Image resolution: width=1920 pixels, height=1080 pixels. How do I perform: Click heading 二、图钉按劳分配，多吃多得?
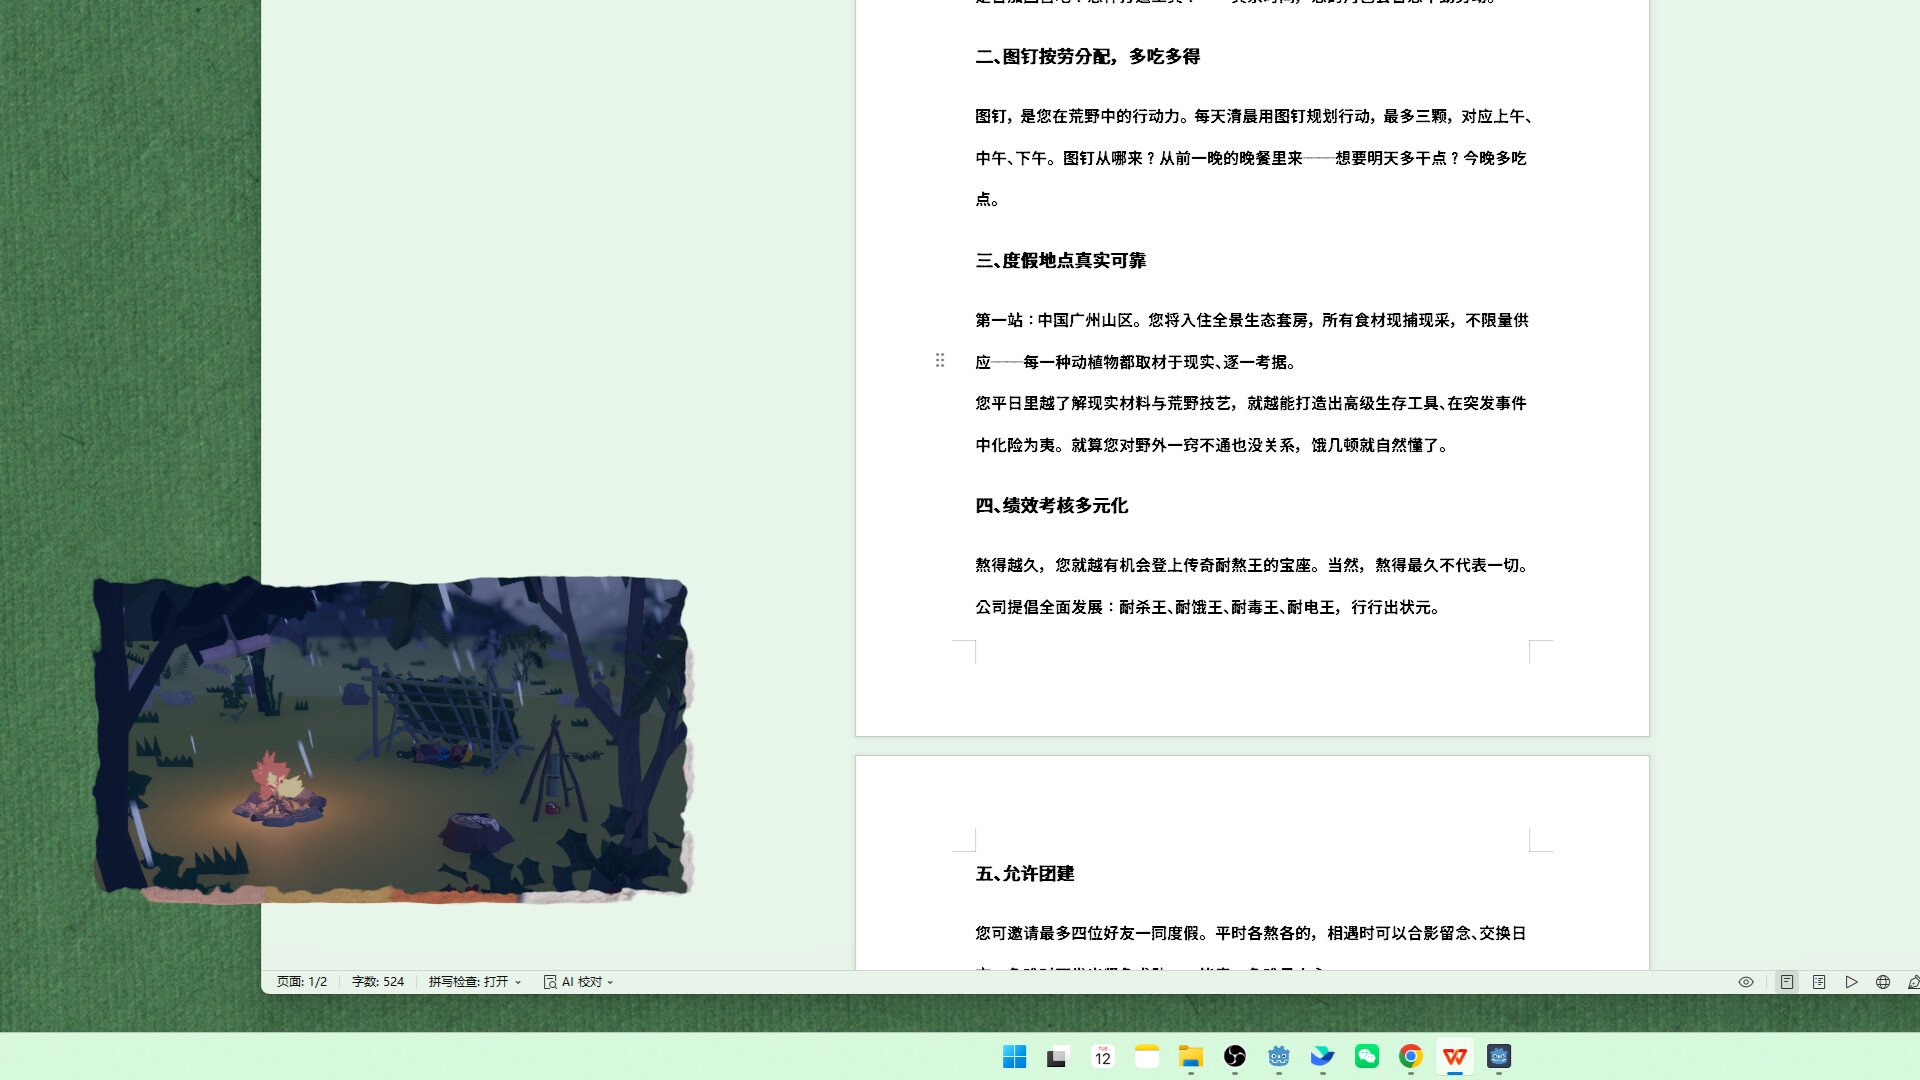pyautogui.click(x=1087, y=57)
